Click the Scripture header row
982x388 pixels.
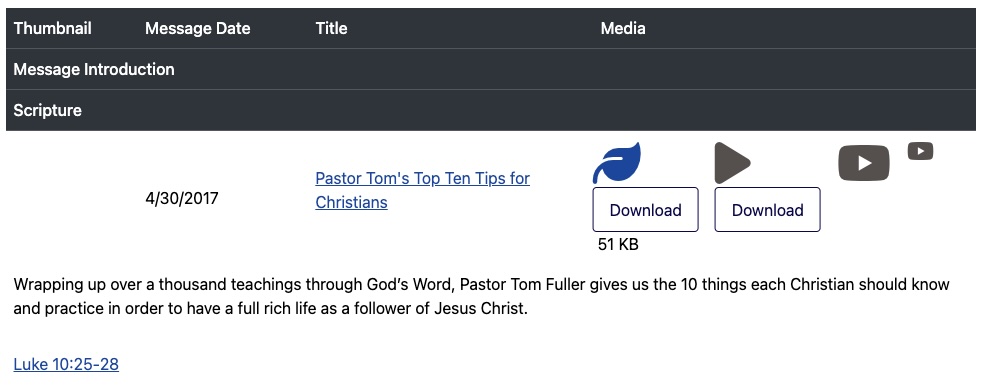coord(491,110)
